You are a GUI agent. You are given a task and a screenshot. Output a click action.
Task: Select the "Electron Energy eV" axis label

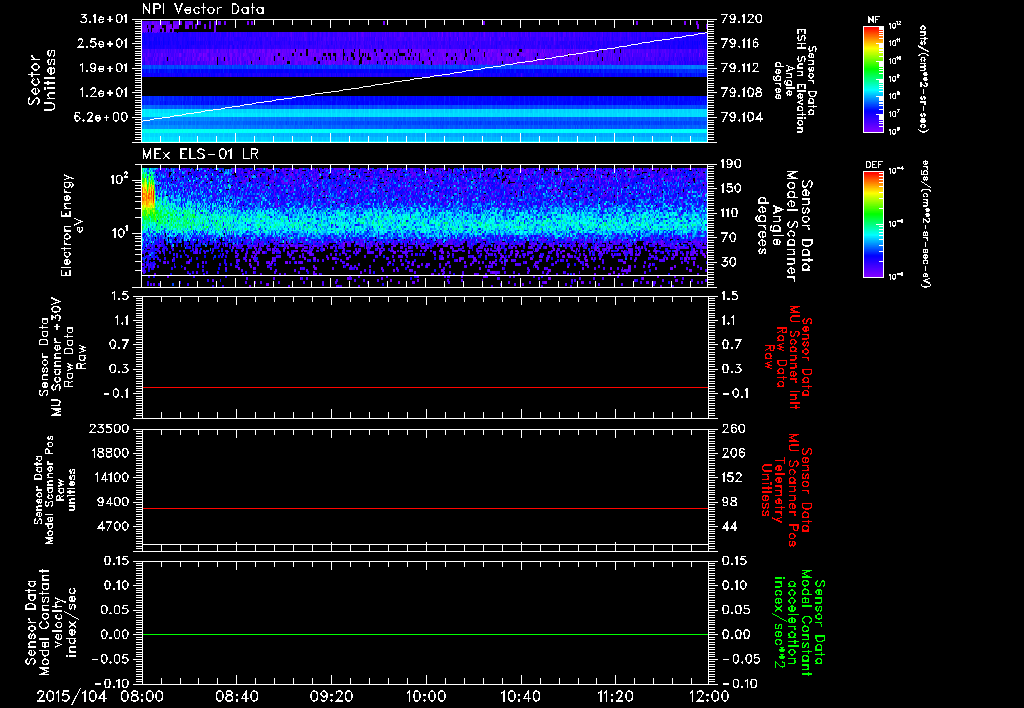[x=72, y=225]
